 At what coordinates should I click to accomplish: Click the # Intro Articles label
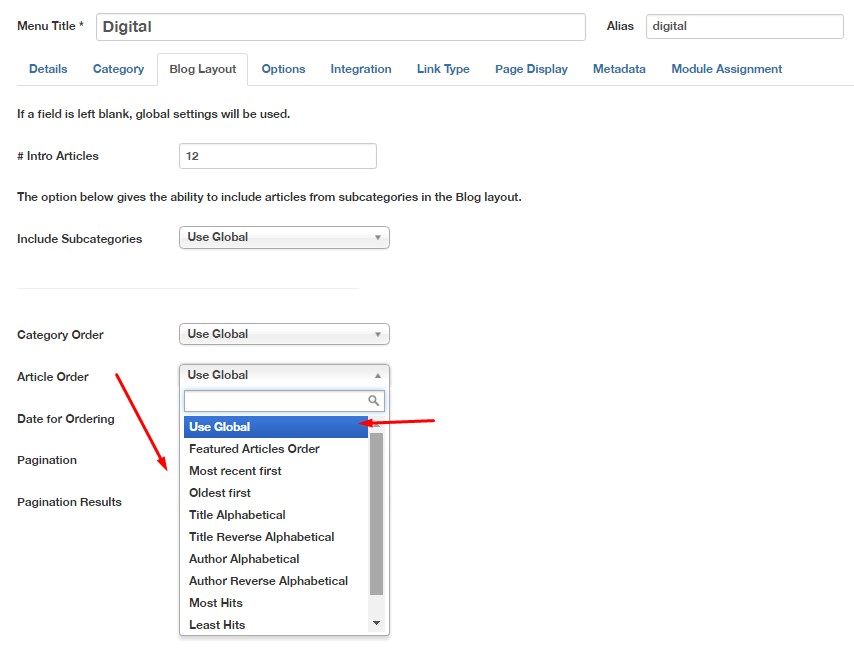pyautogui.click(x=58, y=156)
